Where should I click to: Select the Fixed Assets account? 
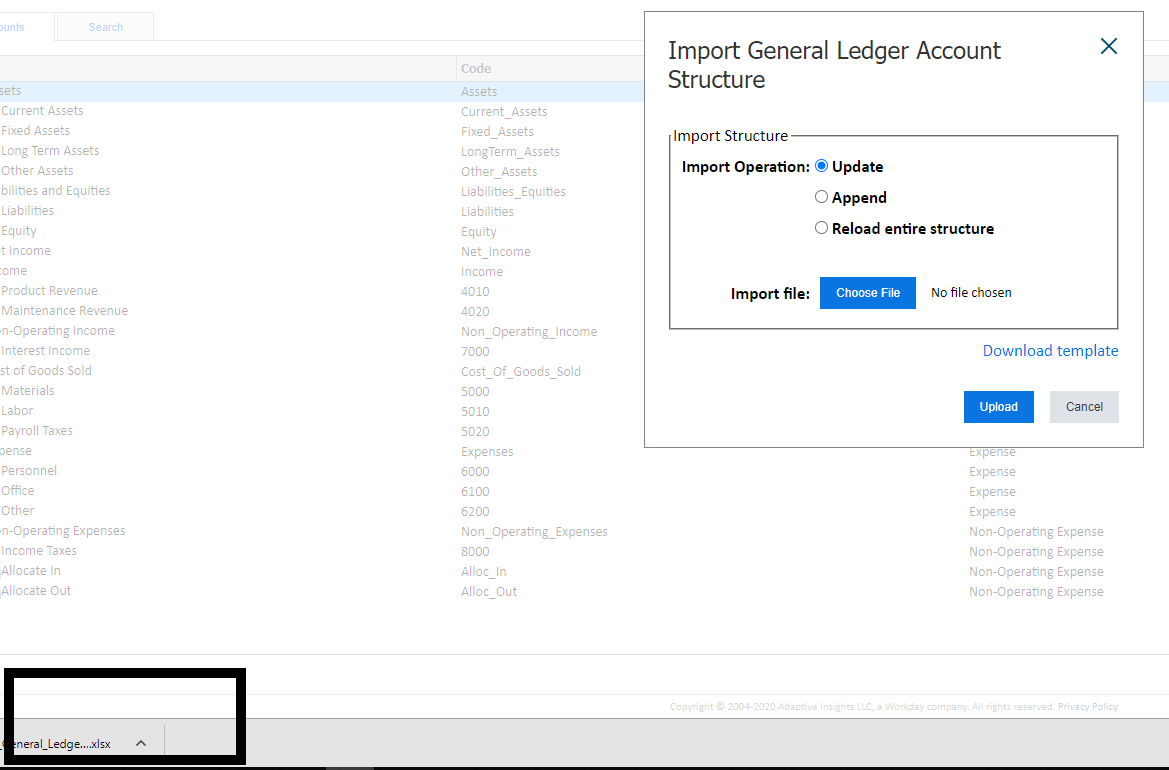[36, 130]
